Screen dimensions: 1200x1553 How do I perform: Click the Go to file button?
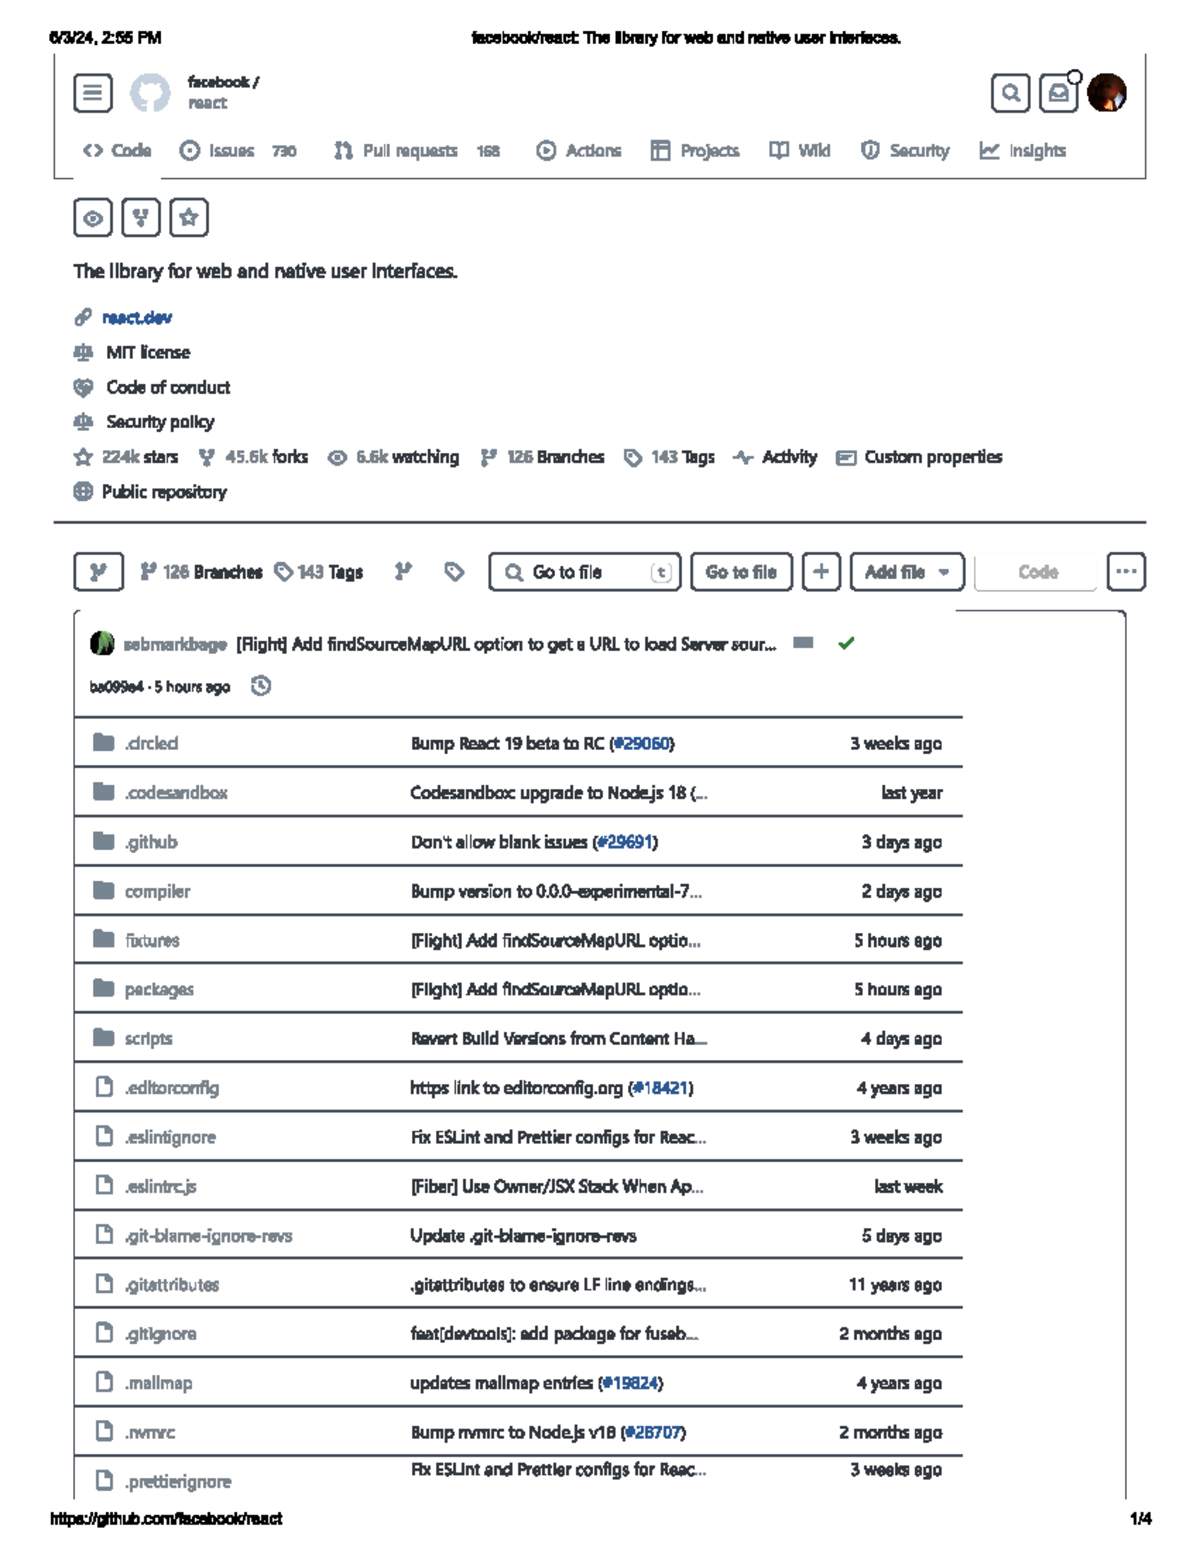pos(741,572)
